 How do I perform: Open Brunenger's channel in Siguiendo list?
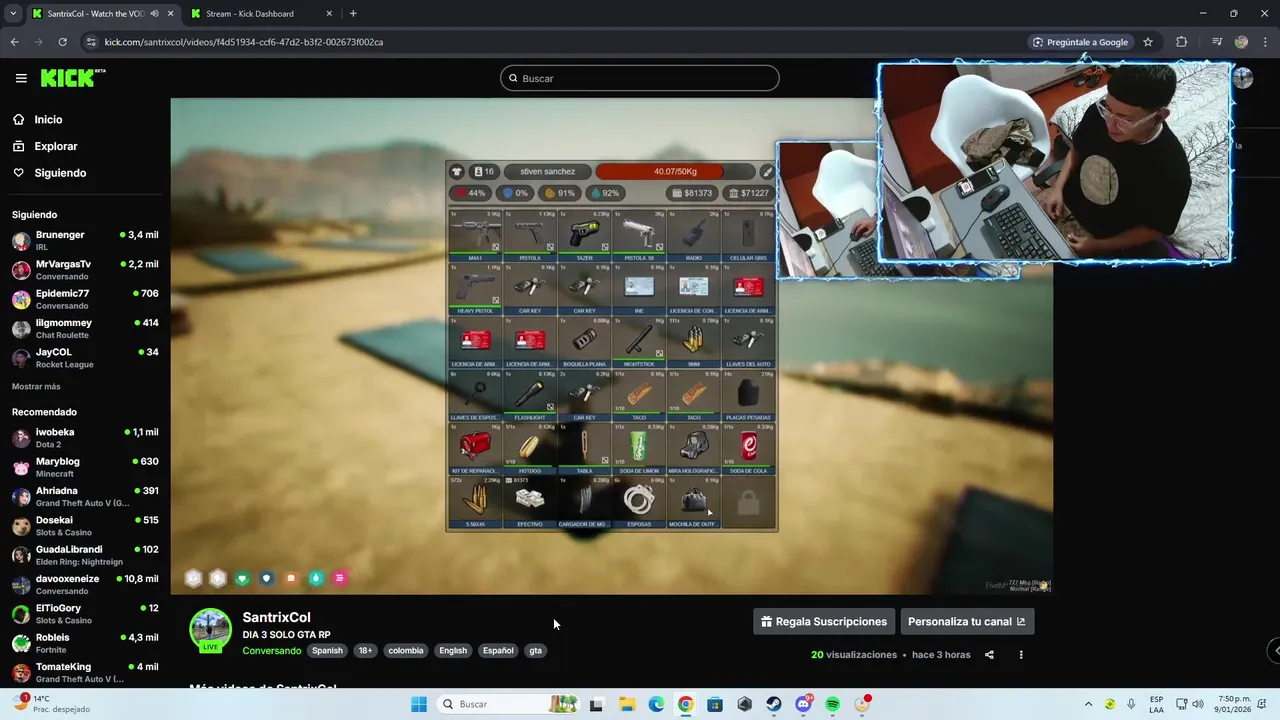(85, 240)
